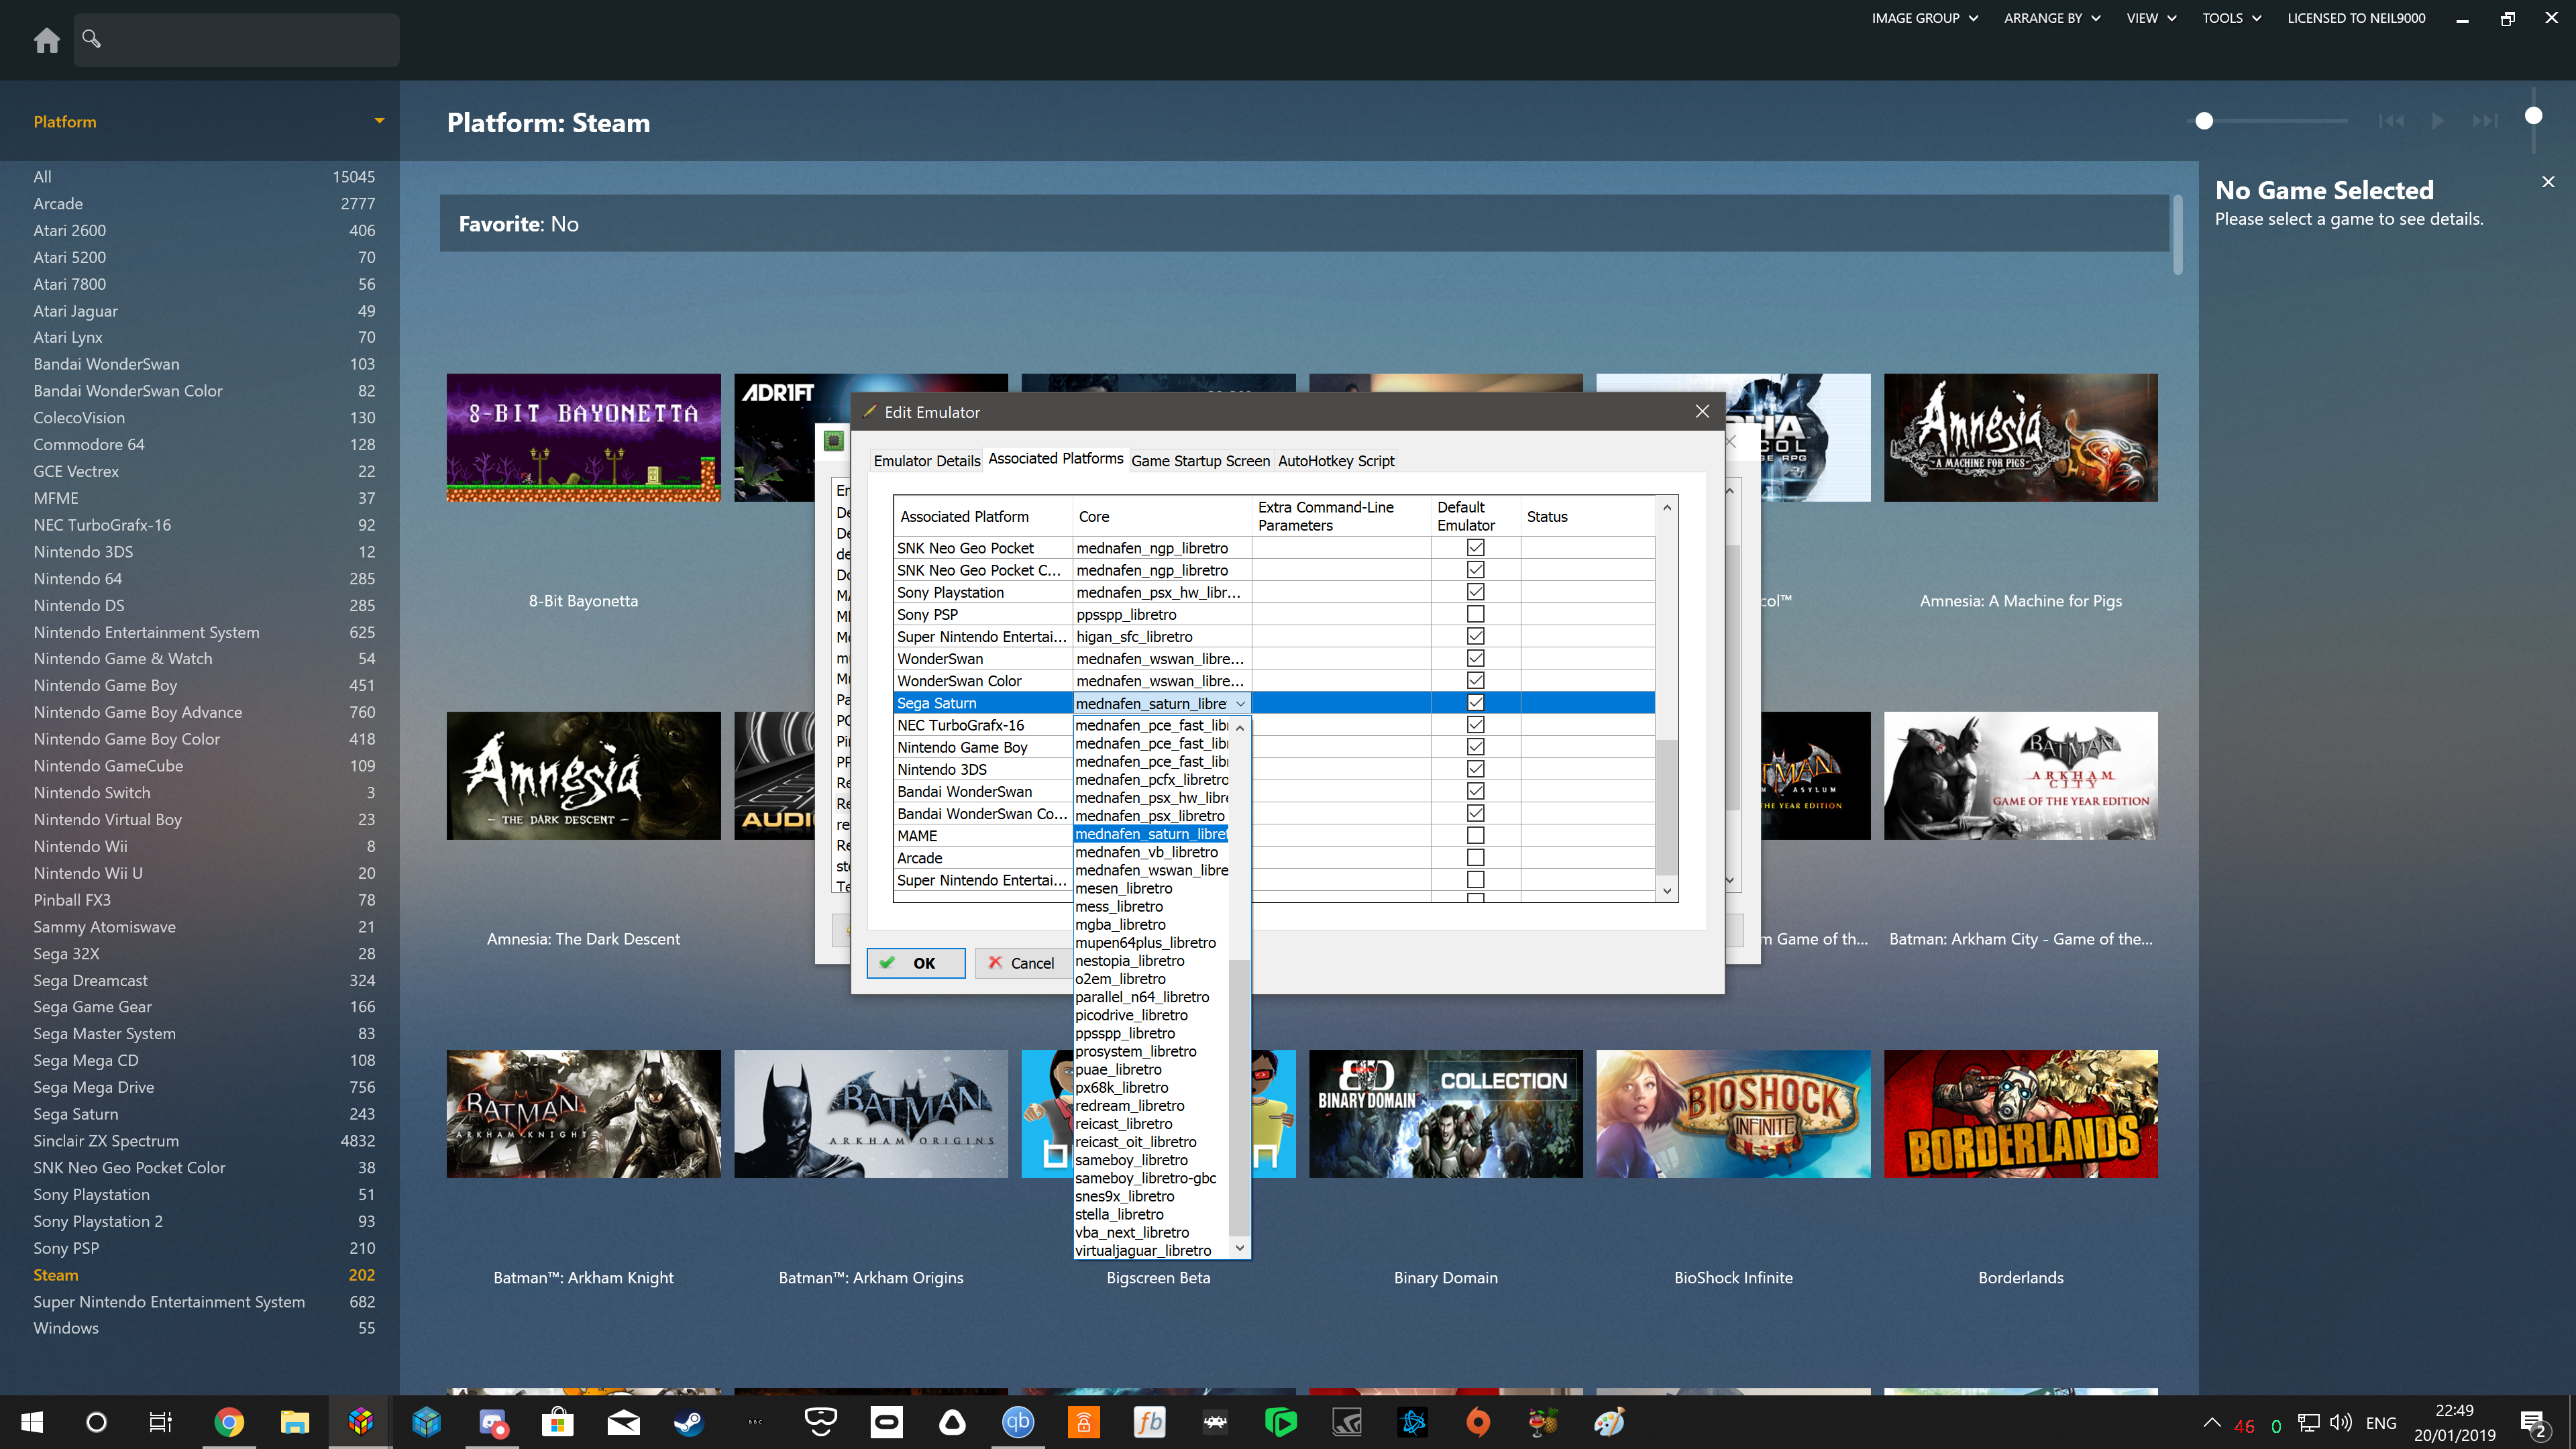Switch to the AutoHotkey Script tab
Screen dimensions: 2576x1449
click(x=1336, y=461)
